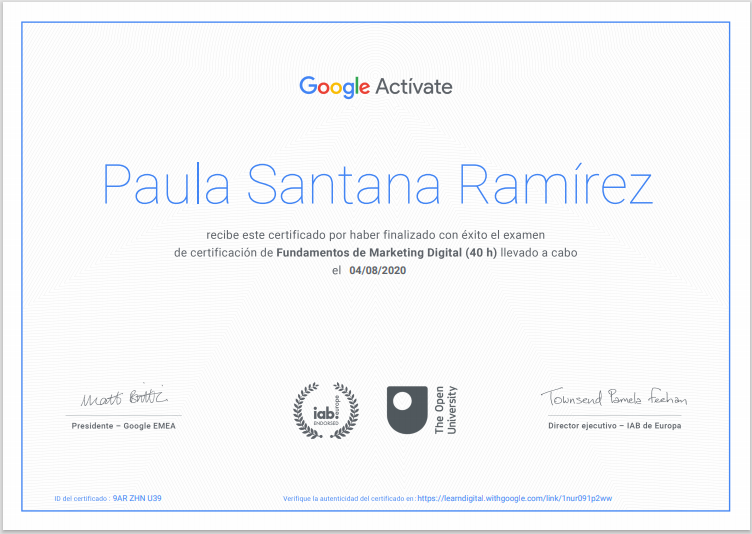Click 'Verifique la autenticidad del certificado en' text
752x534 pixels.
click(x=349, y=499)
